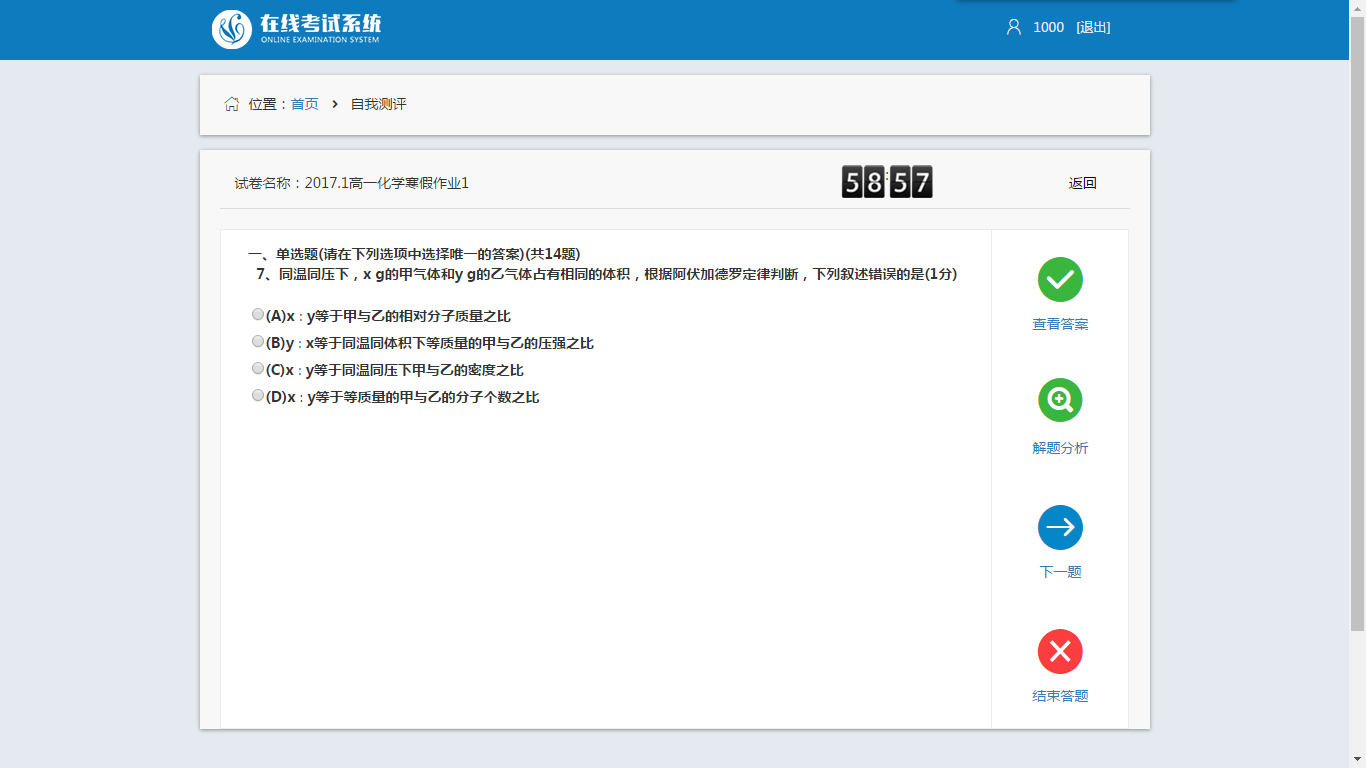Go to next question with blue arrow icon
The width and height of the screenshot is (1366, 768).
point(1060,527)
